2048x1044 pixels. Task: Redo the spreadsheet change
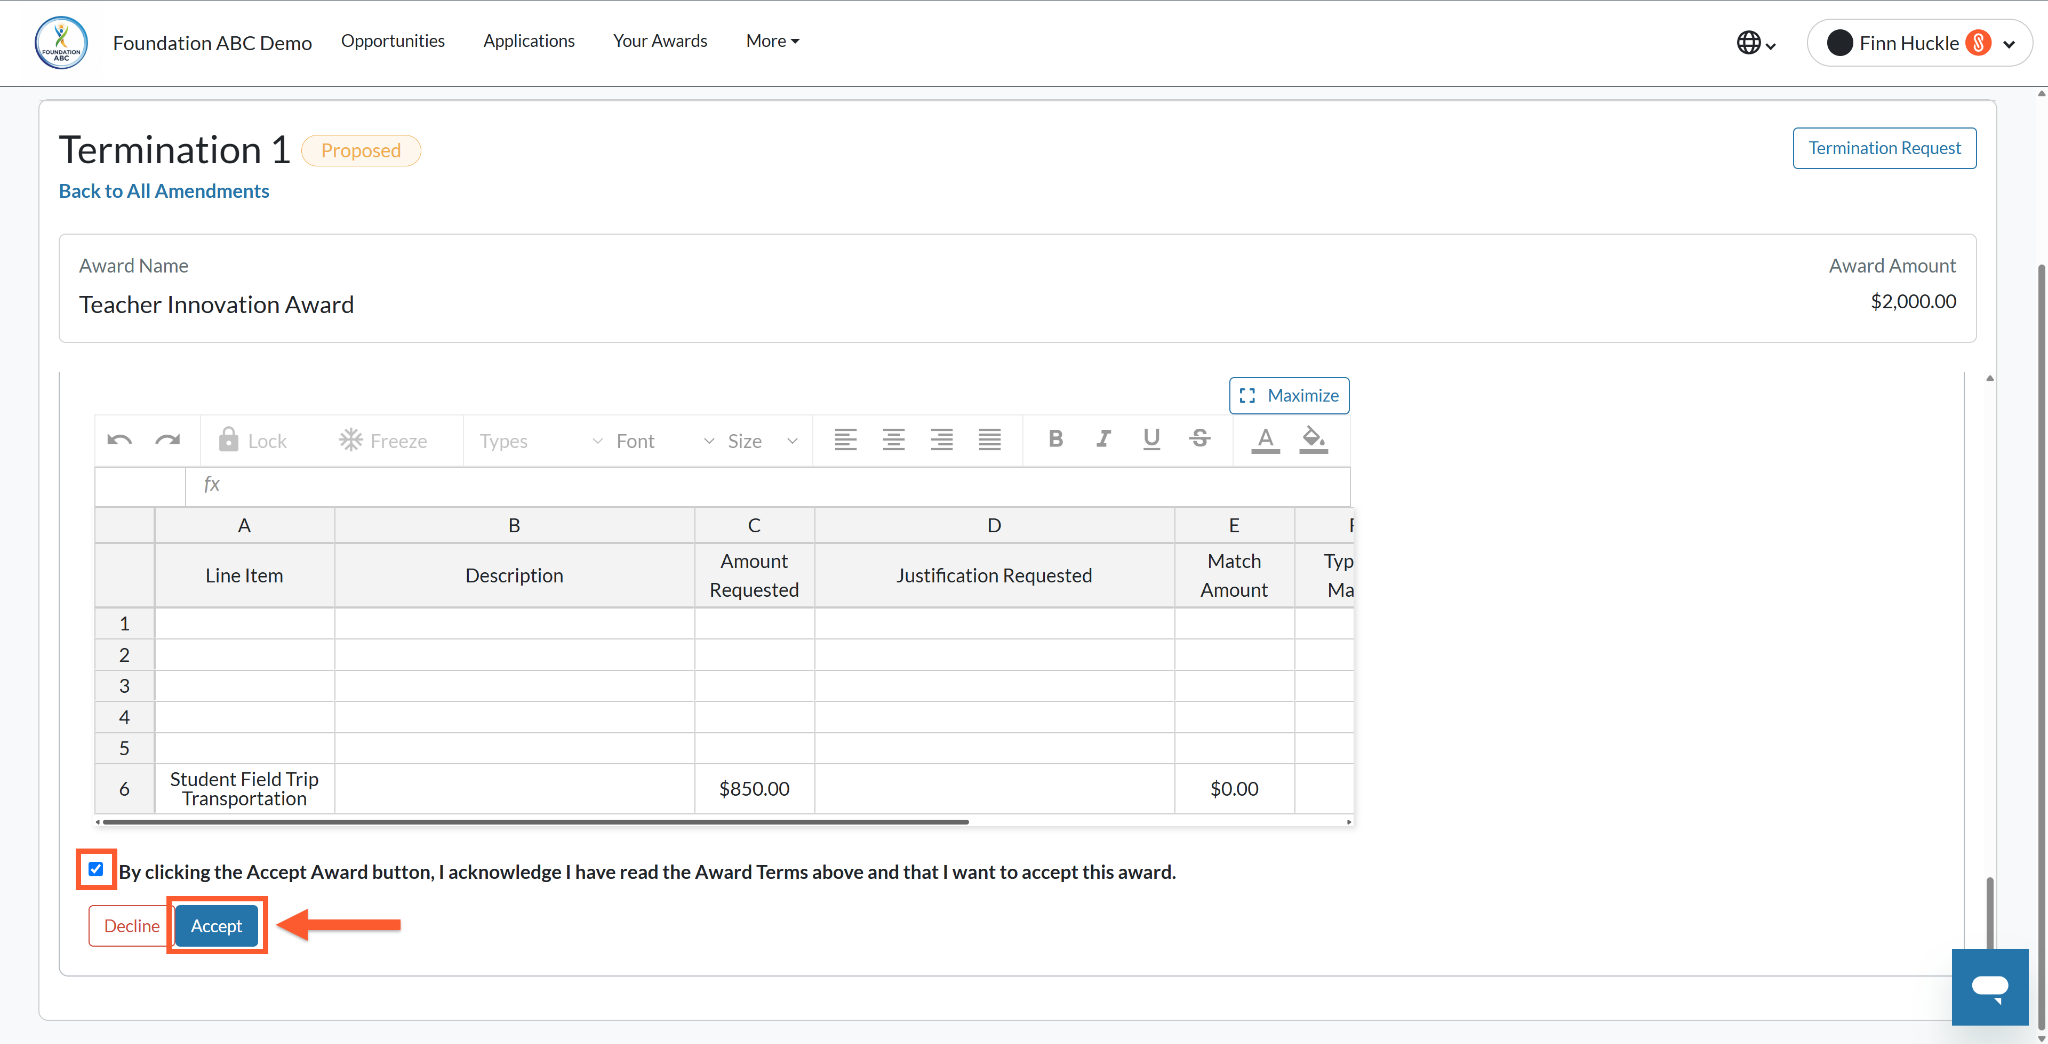coord(168,440)
